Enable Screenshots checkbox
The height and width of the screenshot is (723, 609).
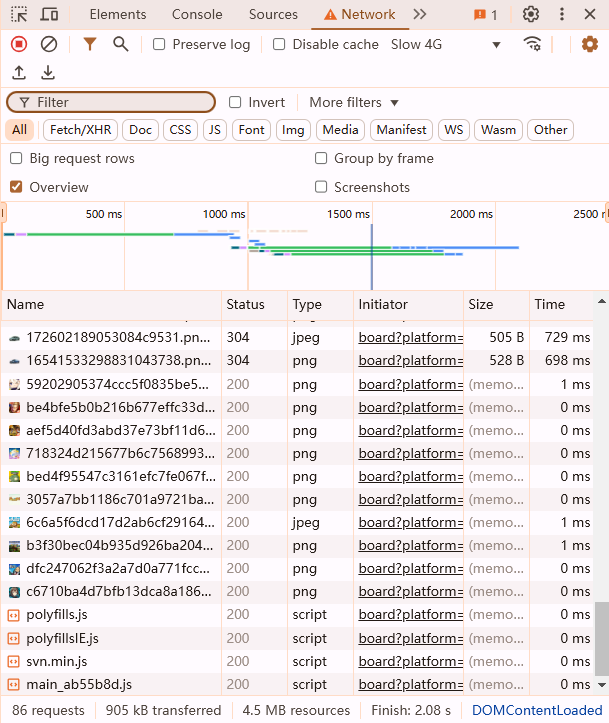point(321,187)
